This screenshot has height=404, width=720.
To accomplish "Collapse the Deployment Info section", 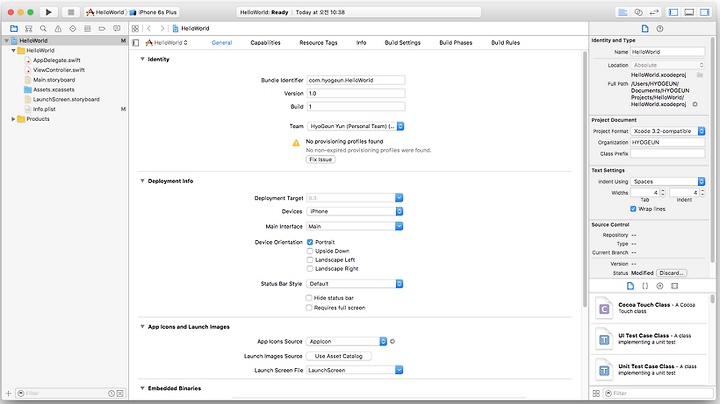I will coord(142,181).
